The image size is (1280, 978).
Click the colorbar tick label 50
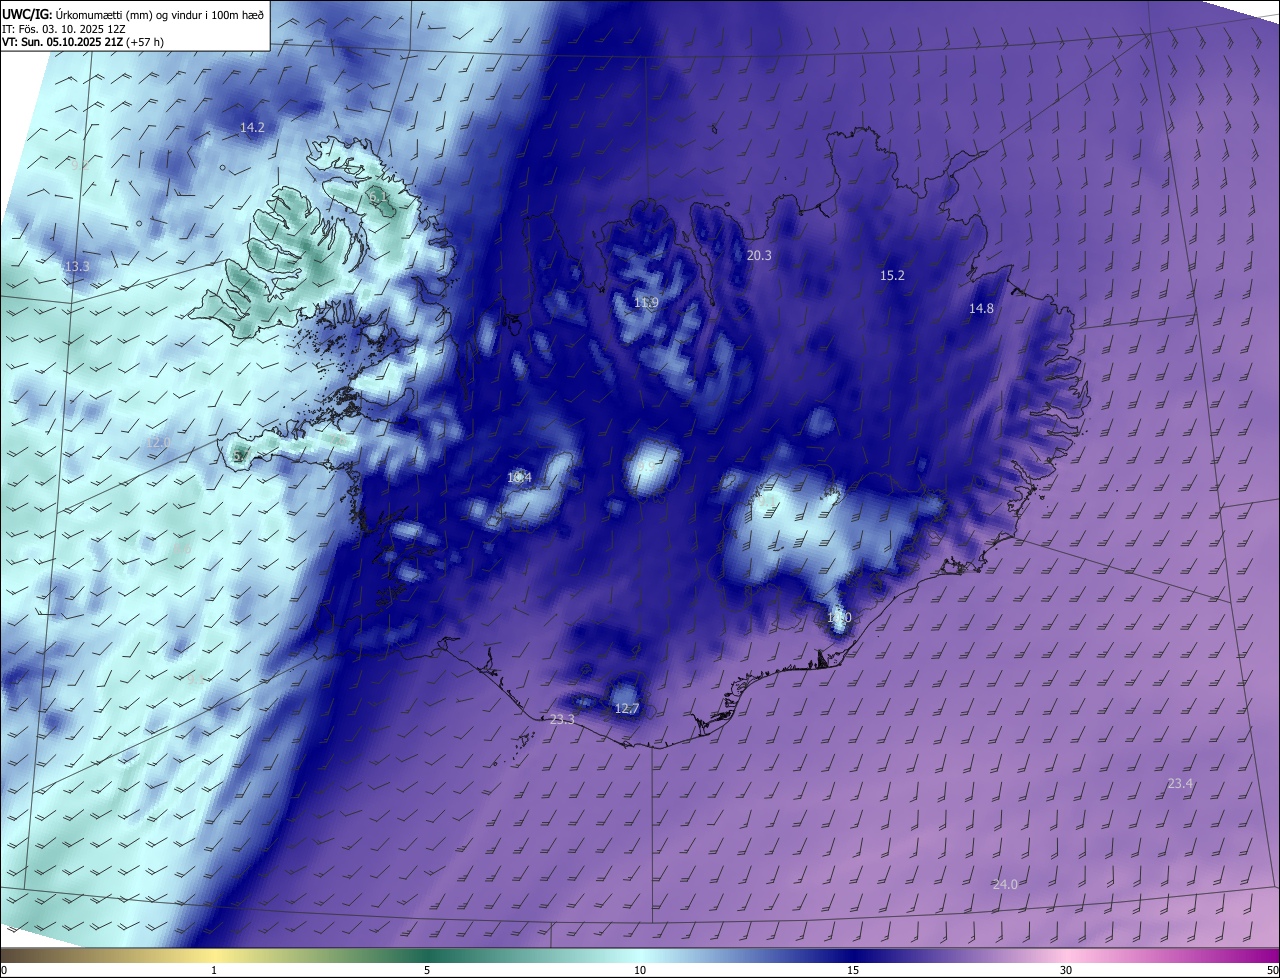[1272, 970]
